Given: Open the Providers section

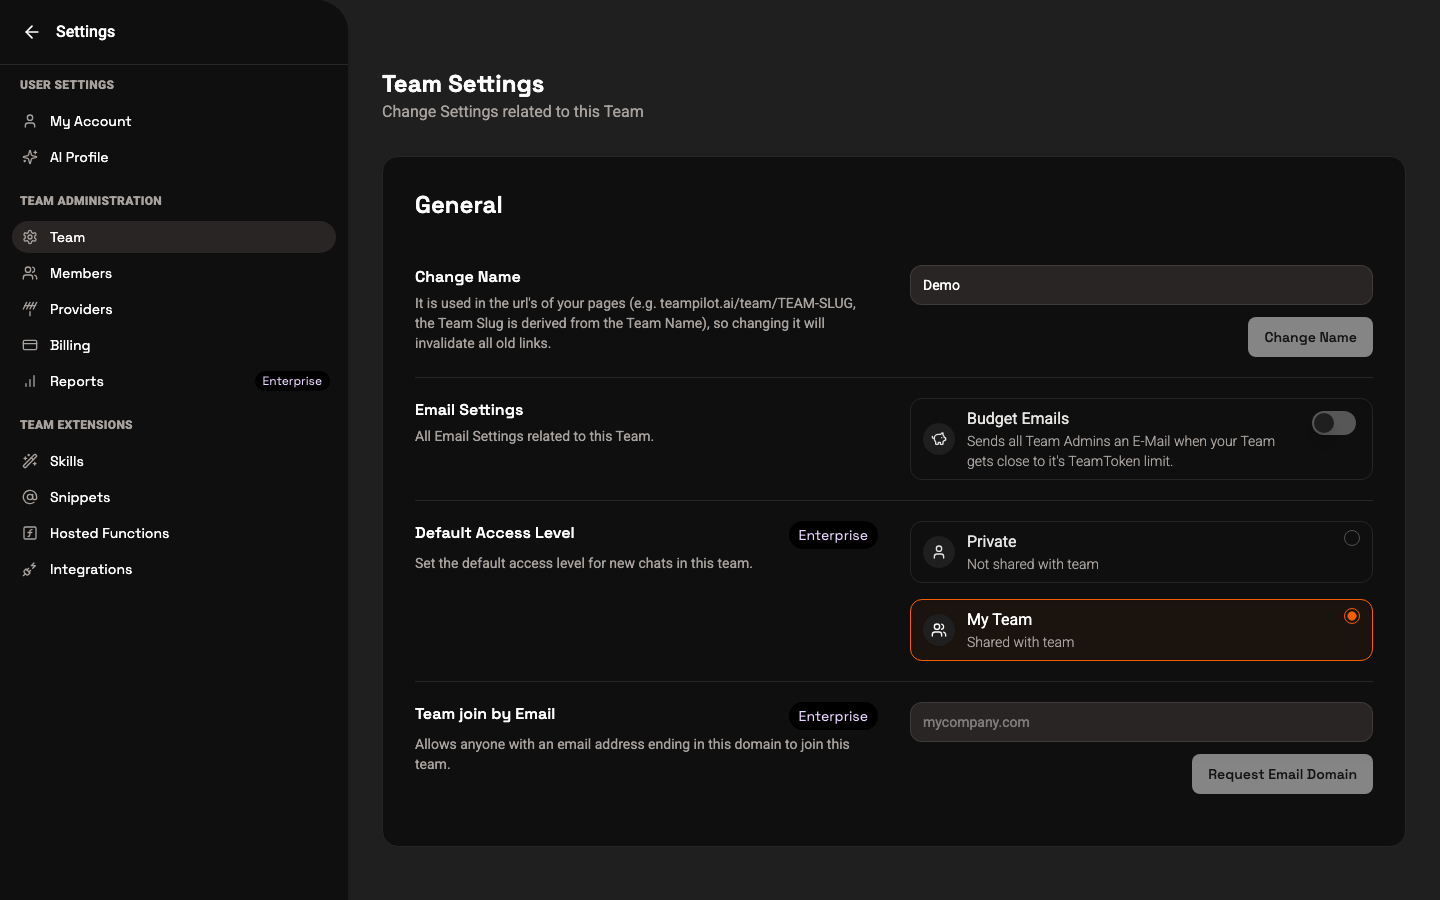Looking at the screenshot, I should tap(174, 309).
